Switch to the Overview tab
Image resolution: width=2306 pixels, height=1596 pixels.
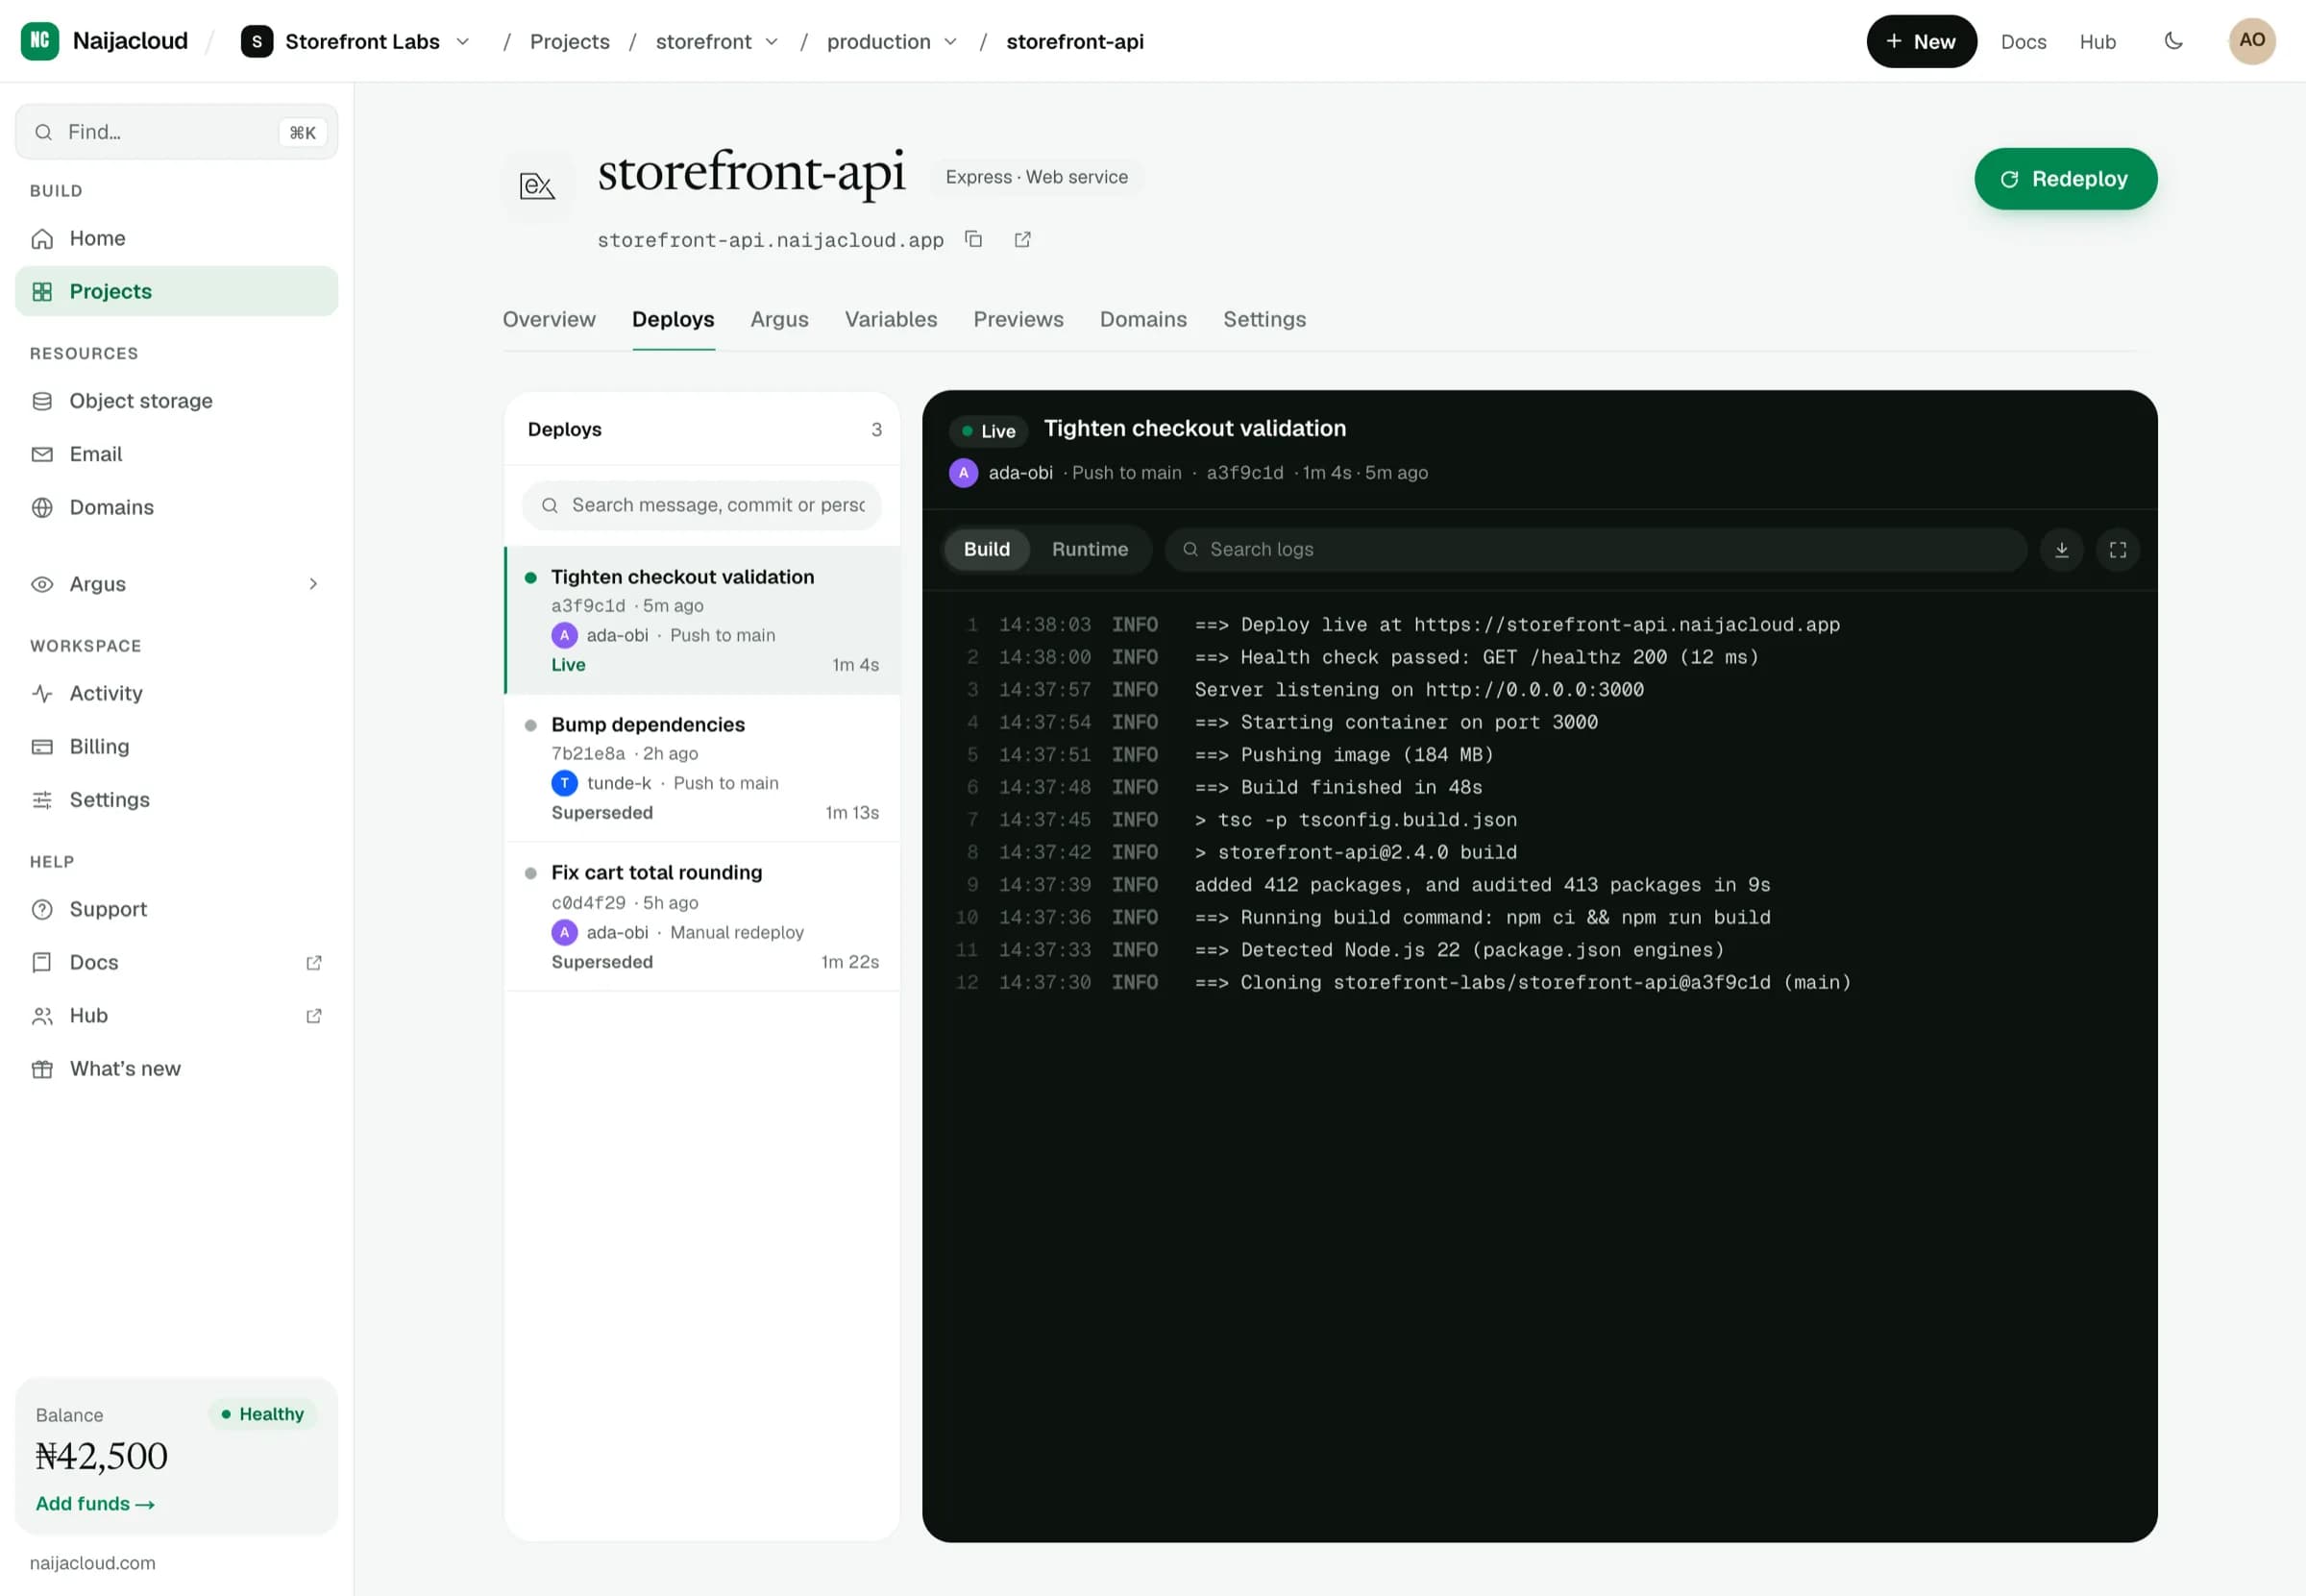548,319
